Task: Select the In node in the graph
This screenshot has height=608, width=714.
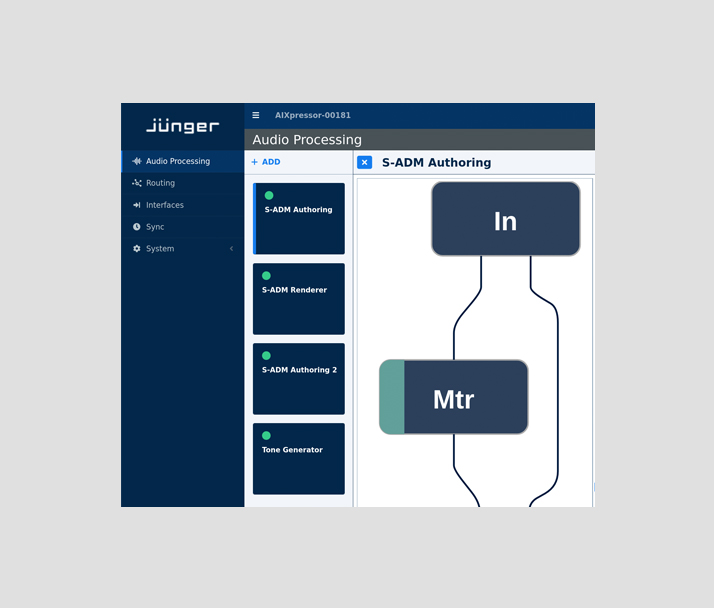Action: (505, 219)
